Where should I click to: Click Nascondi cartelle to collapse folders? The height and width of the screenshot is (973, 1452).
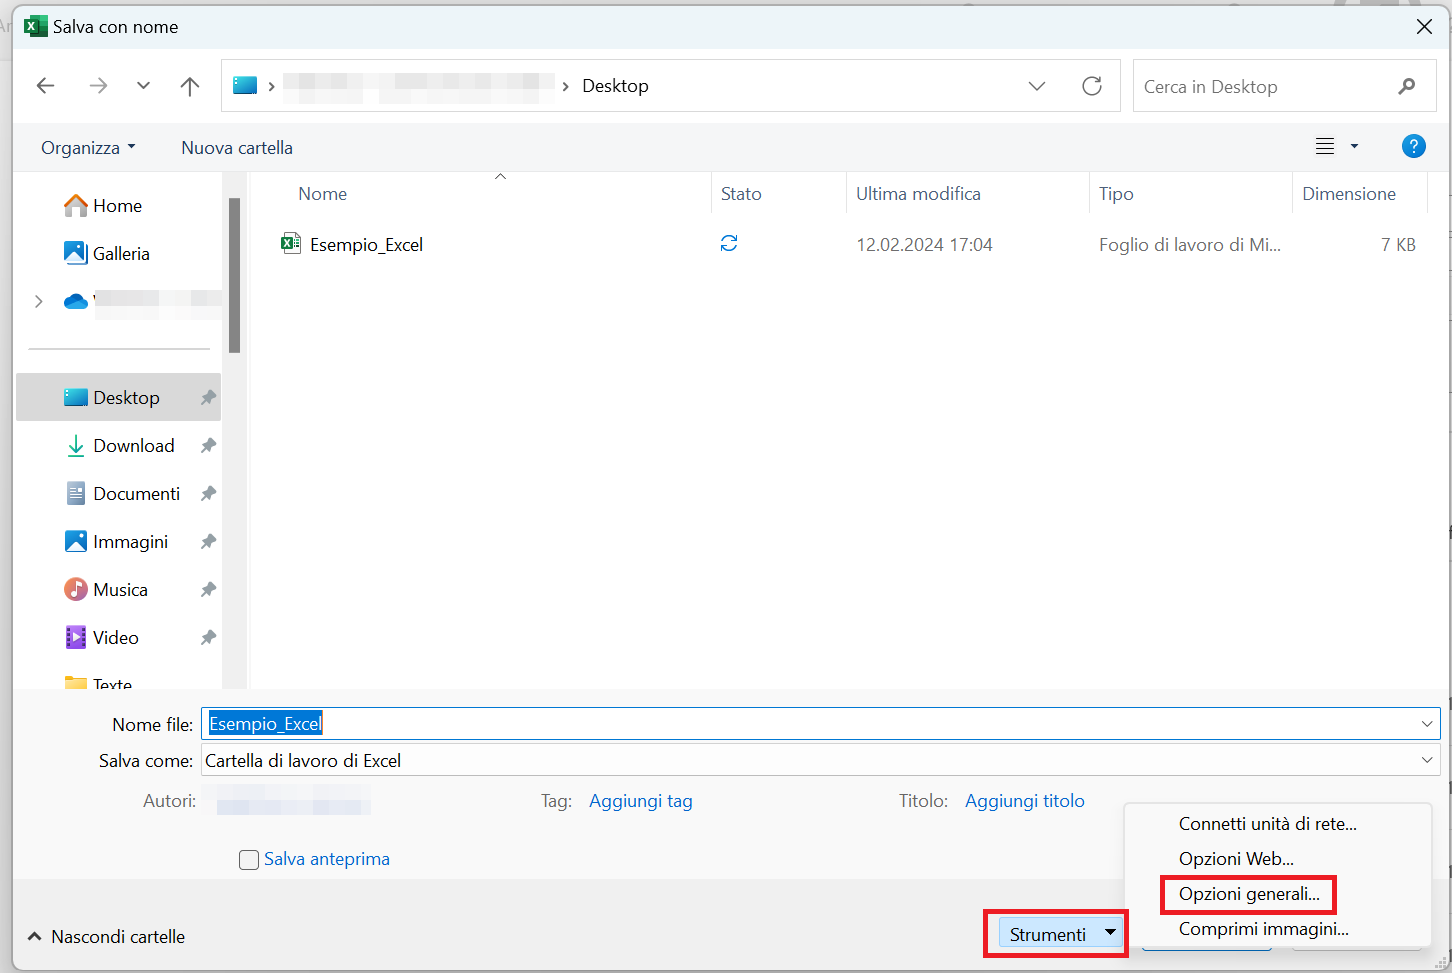(x=106, y=937)
